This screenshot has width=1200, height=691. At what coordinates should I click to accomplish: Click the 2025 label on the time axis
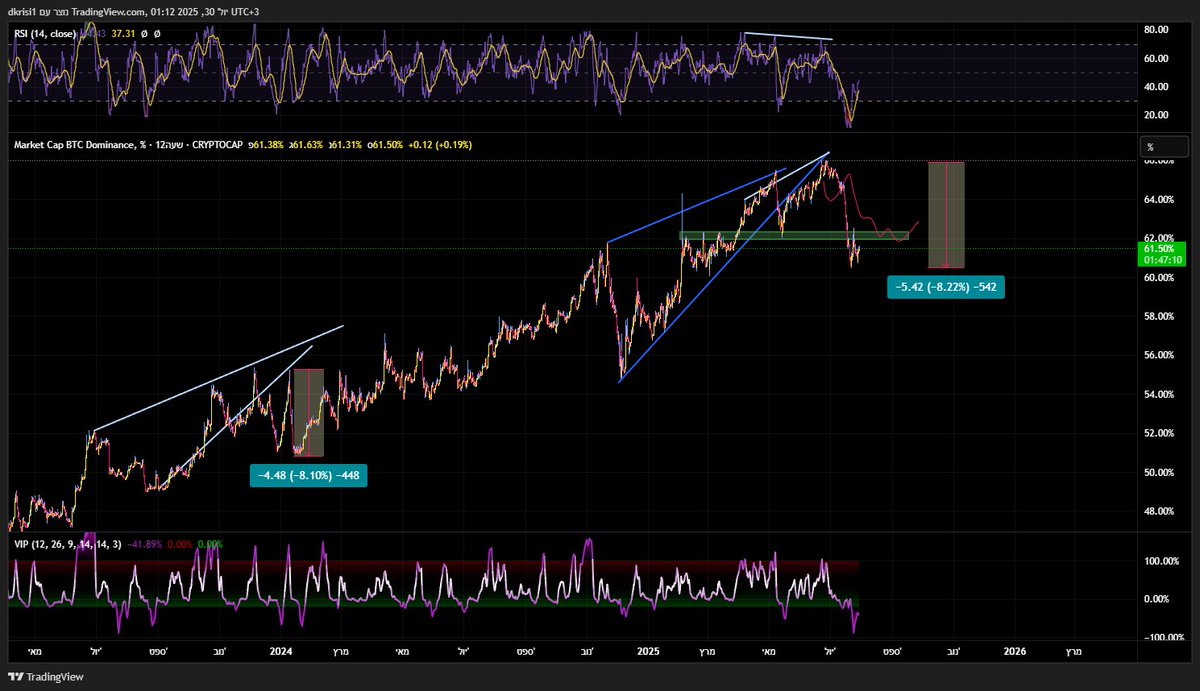[648, 652]
